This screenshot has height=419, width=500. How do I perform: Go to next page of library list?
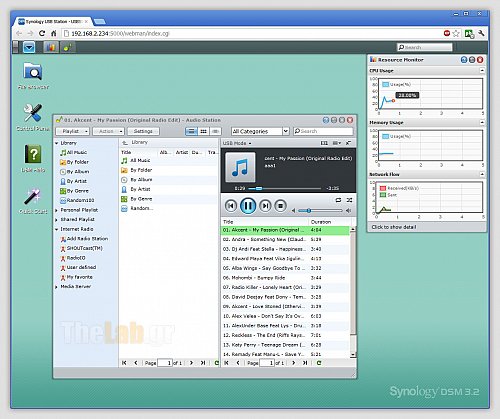191,363
